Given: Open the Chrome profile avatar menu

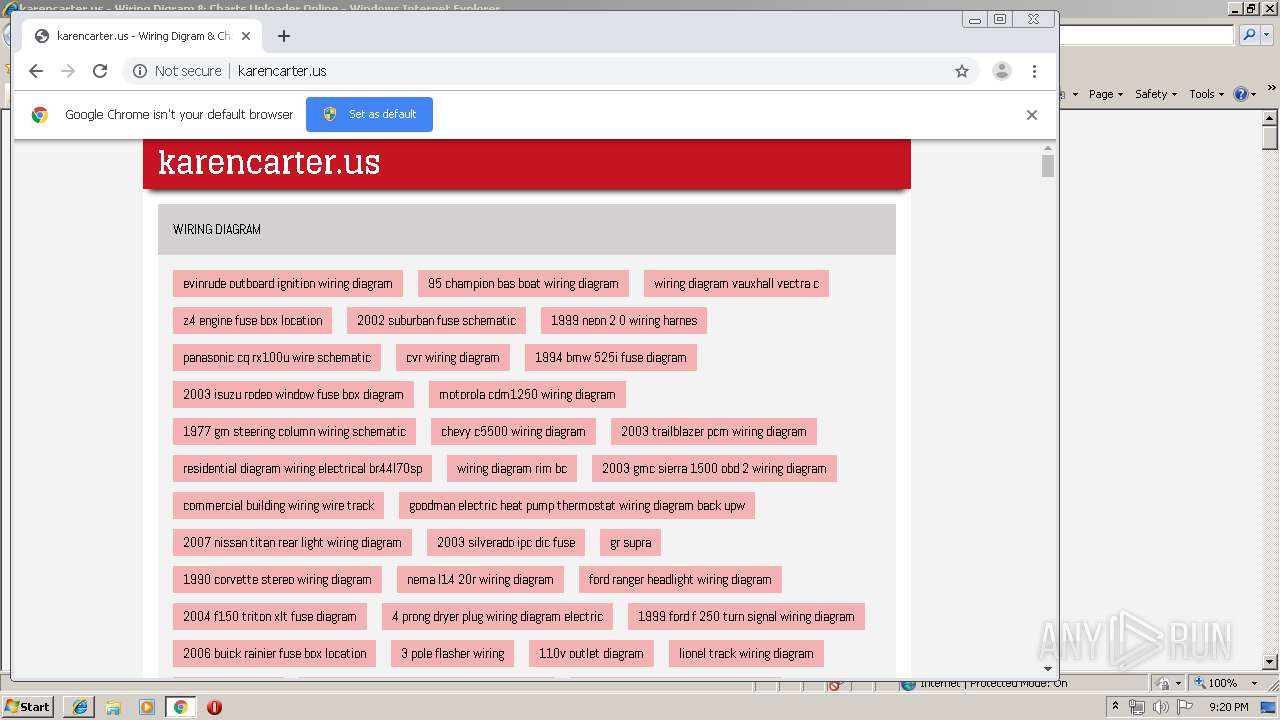Looking at the screenshot, I should (1001, 71).
